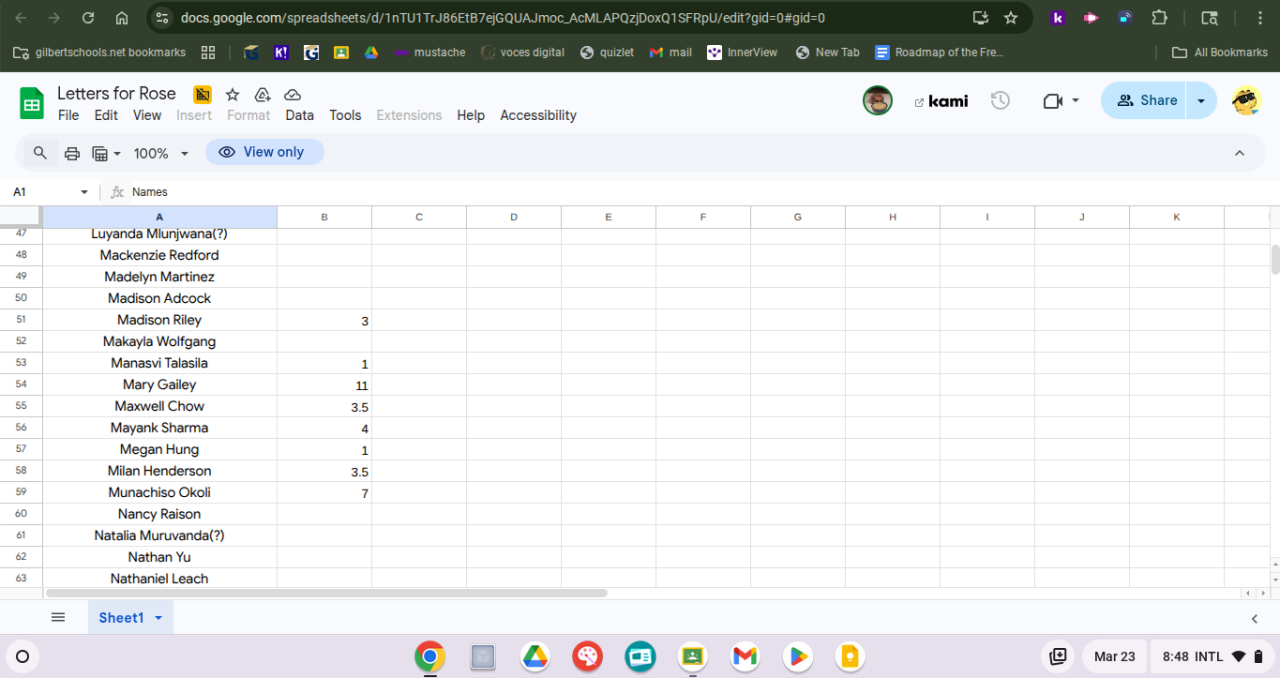Click the vertical scrollbar thumb

(x=1275, y=259)
